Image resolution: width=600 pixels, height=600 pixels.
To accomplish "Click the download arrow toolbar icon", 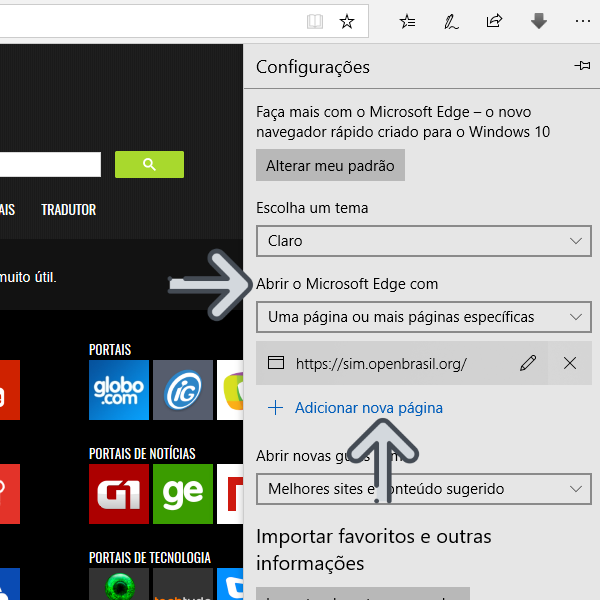I will [539, 21].
